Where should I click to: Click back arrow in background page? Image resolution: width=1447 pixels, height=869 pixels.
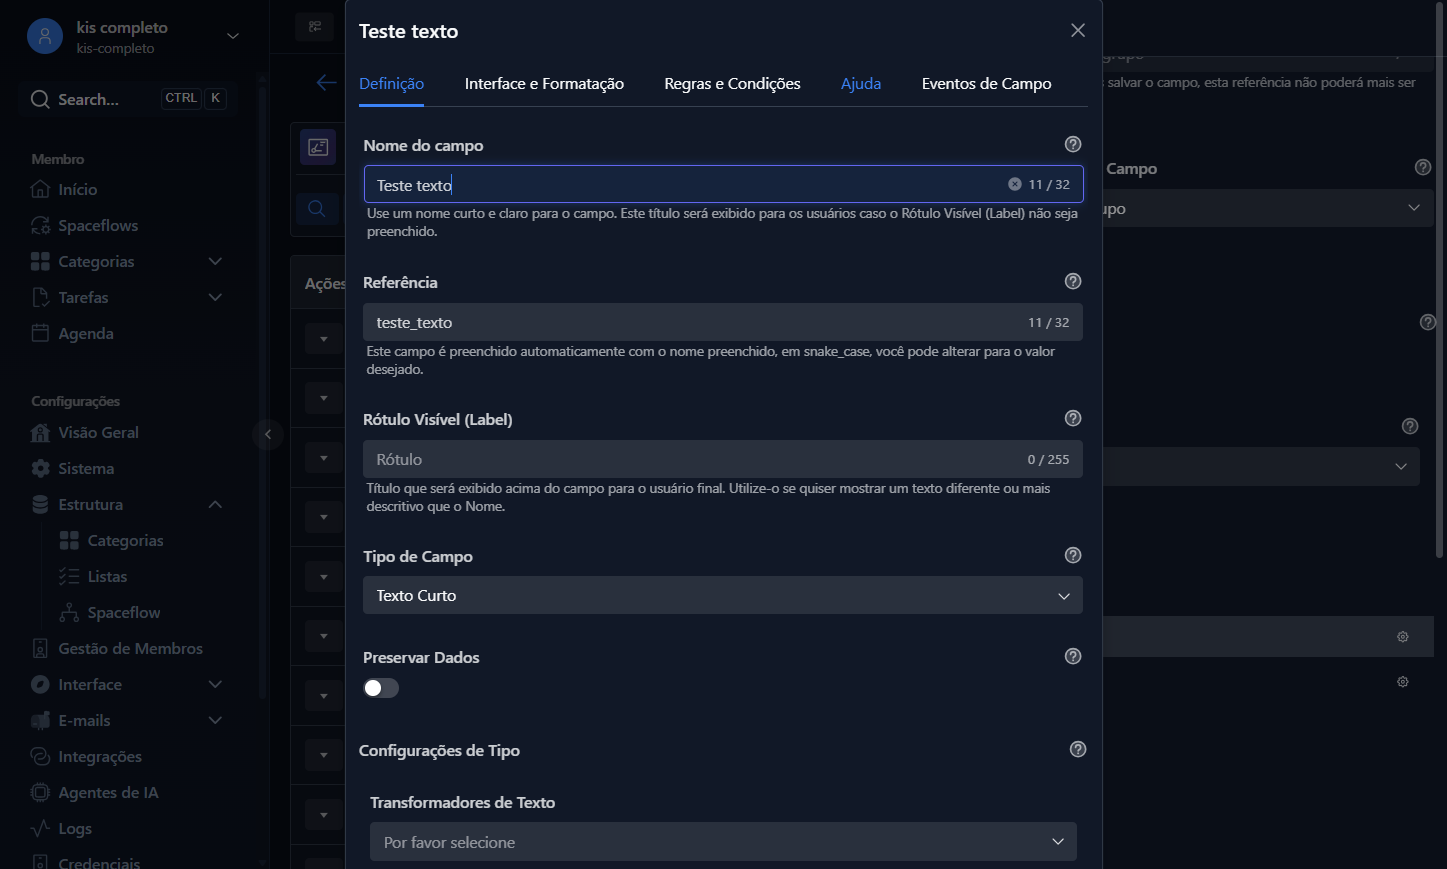pyautogui.click(x=326, y=82)
